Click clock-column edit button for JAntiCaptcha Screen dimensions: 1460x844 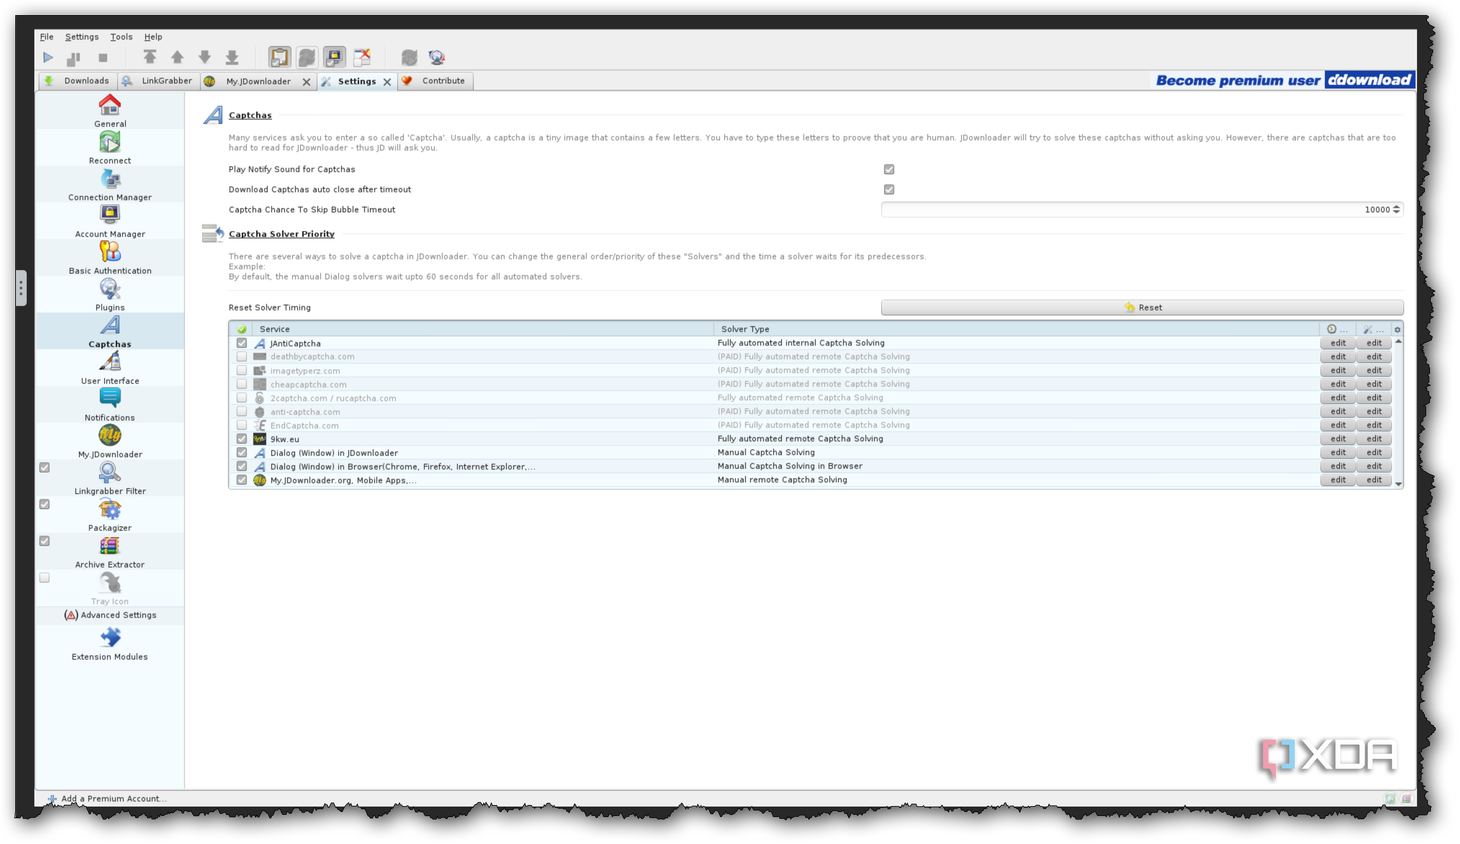(x=1338, y=343)
